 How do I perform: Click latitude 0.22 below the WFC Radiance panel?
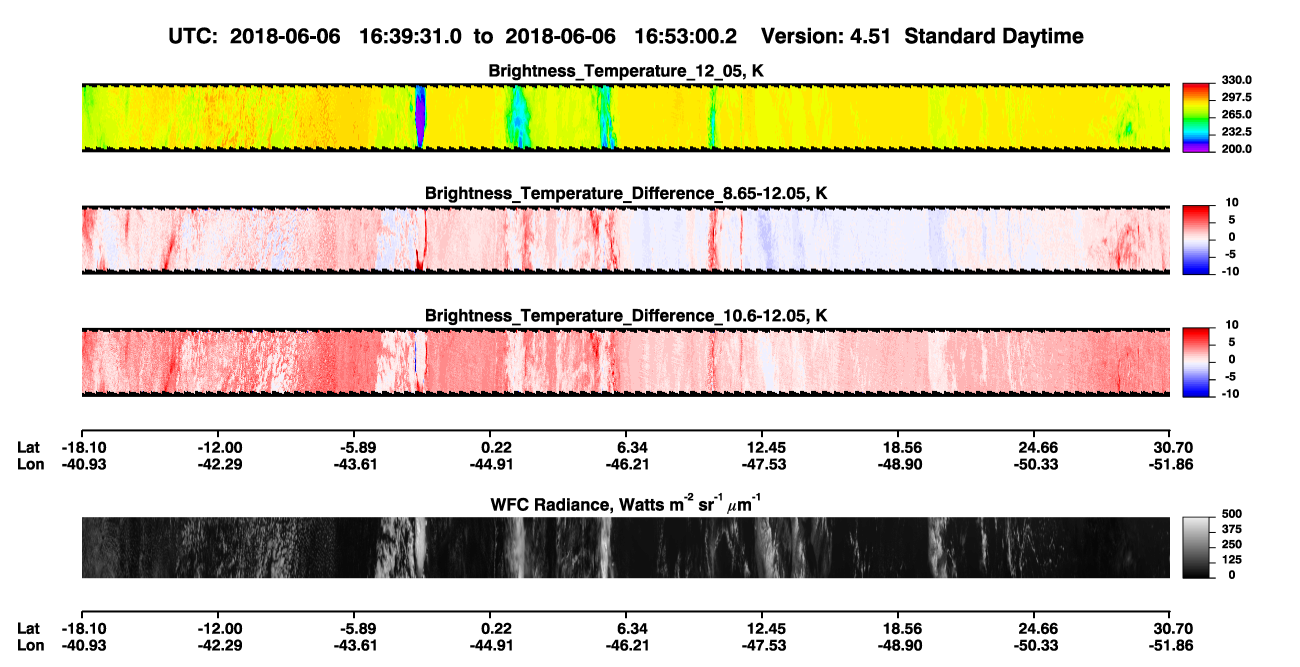point(495,628)
